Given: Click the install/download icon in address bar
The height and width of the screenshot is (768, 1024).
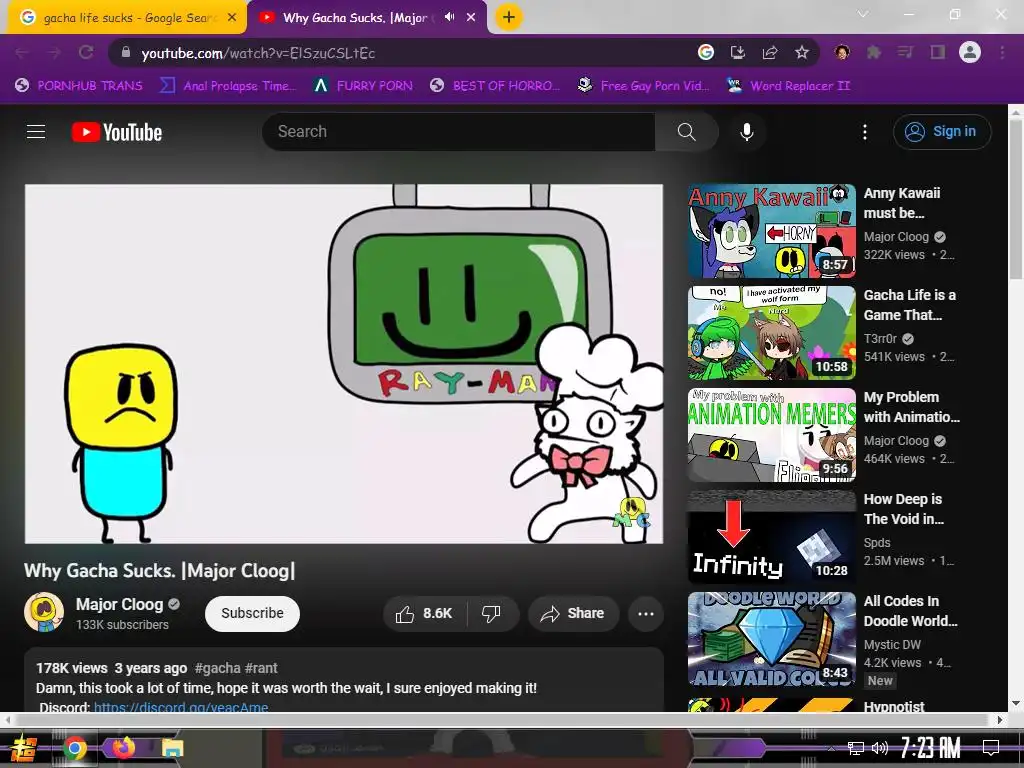Looking at the screenshot, I should (738, 52).
